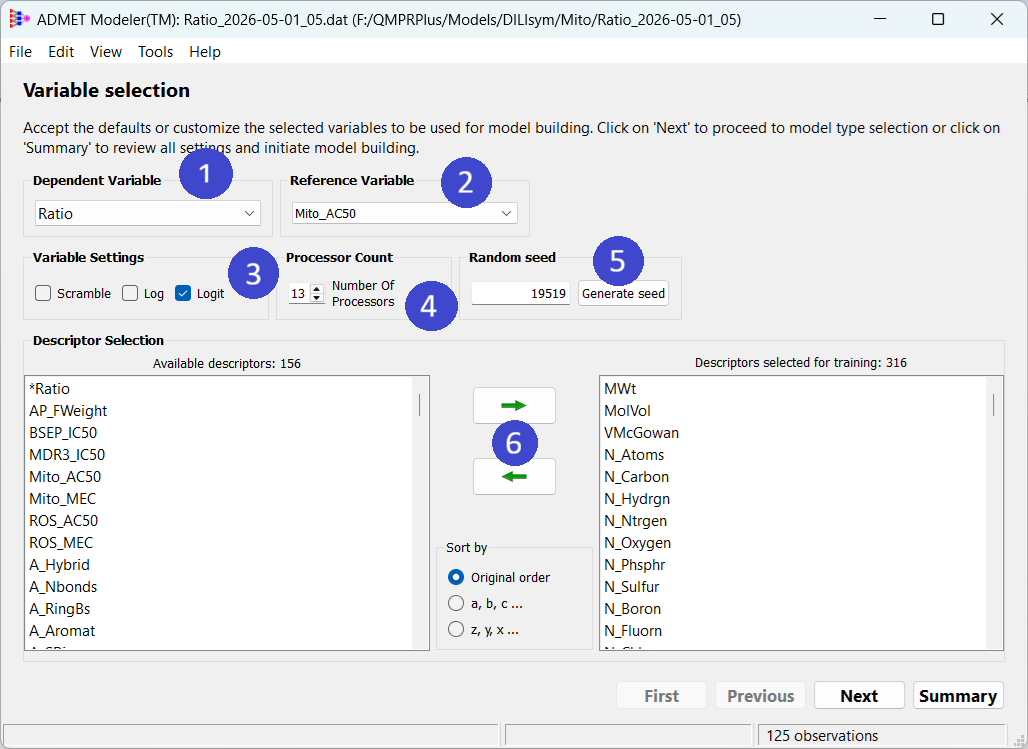Viewport: 1028px width, 749px height.
Task: Open the Edit menu
Action: 61,52
